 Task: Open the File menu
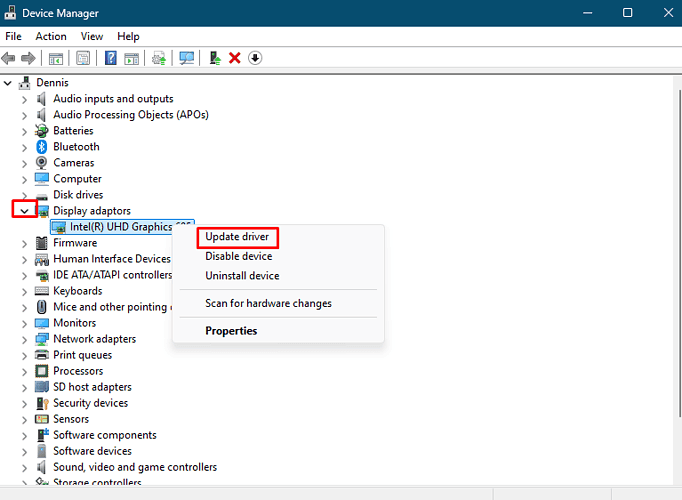(13, 37)
